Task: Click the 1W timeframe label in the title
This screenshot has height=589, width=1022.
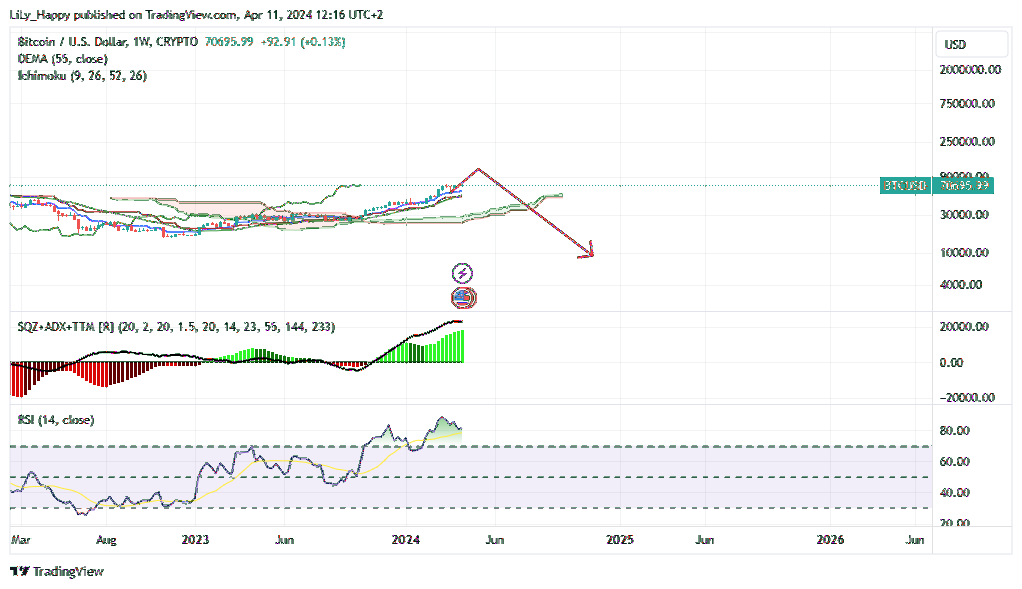Action: click(x=141, y=42)
